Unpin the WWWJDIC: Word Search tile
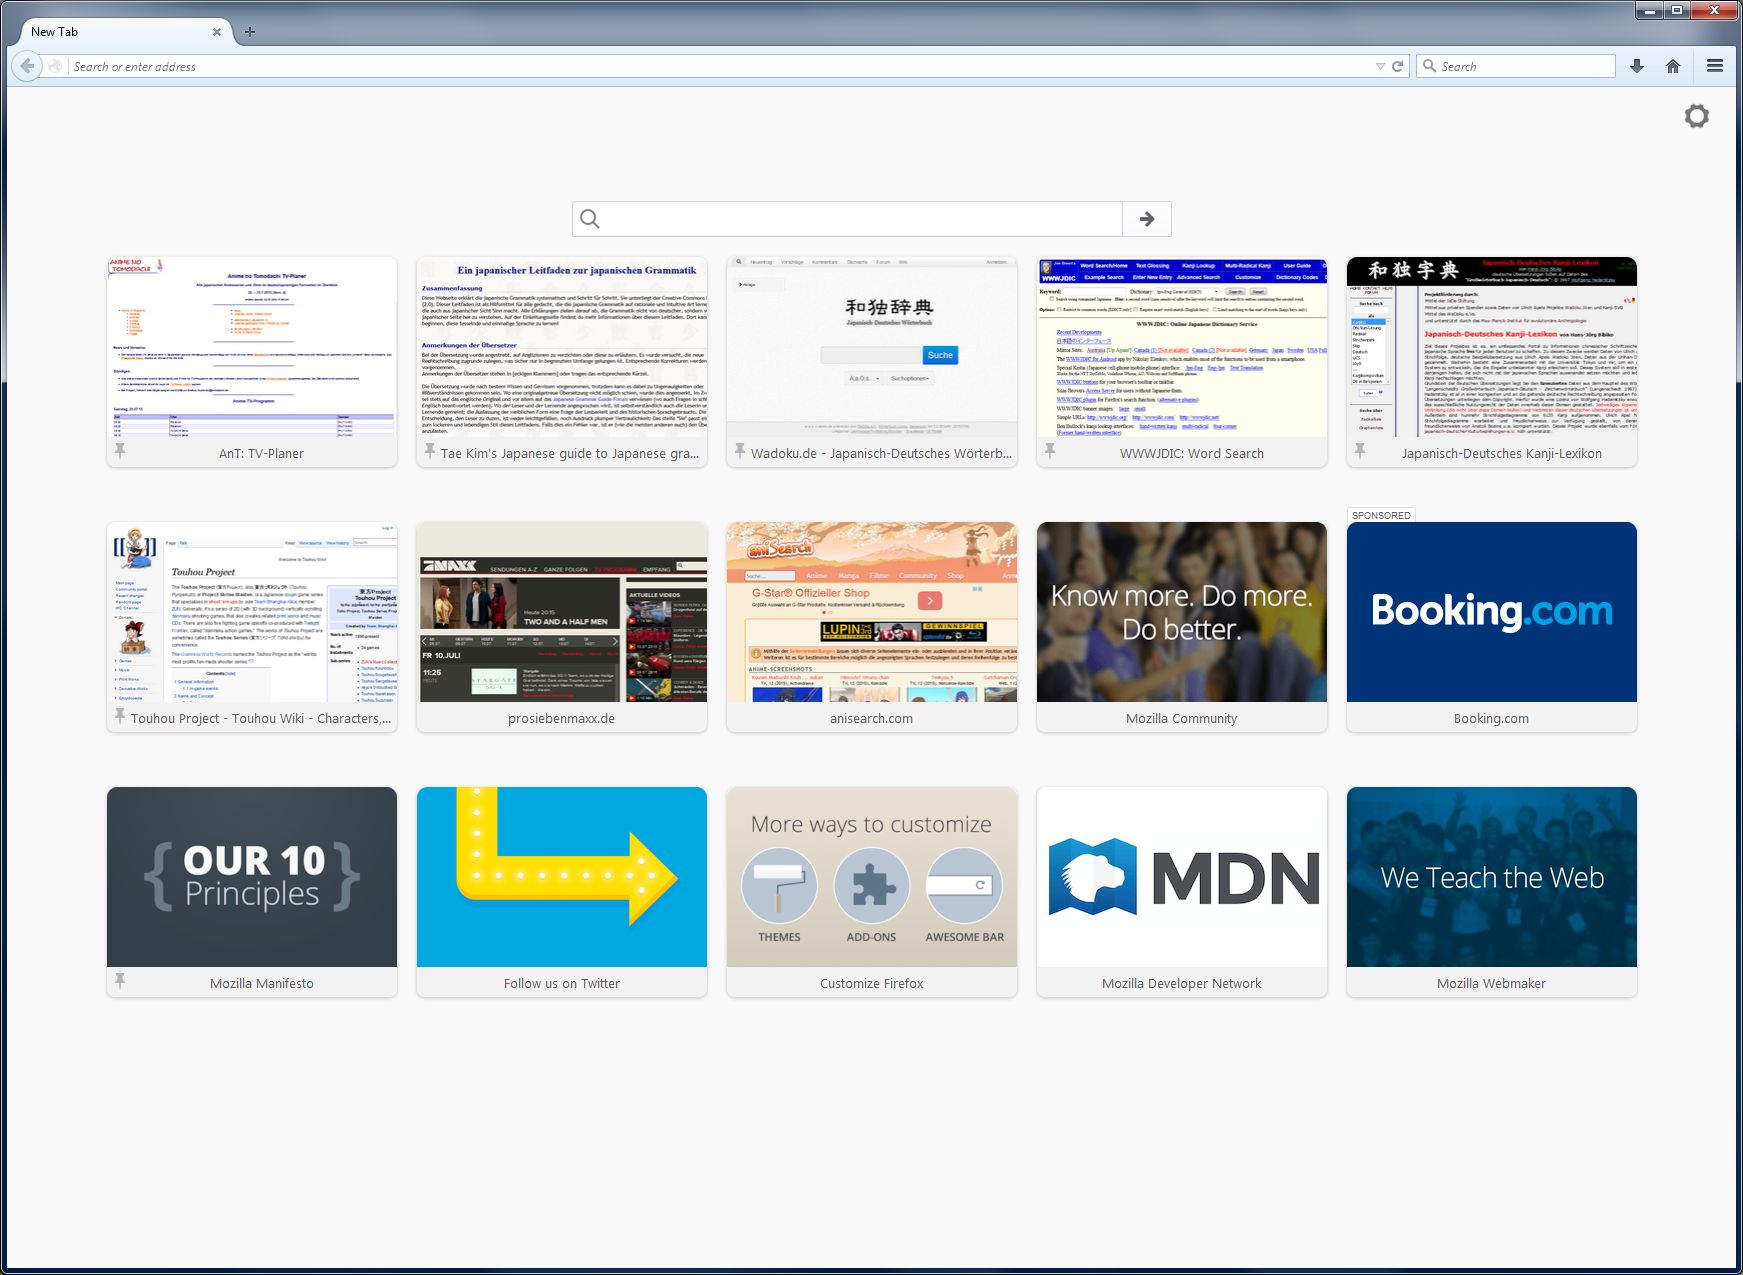The height and width of the screenshot is (1275, 1743). point(1050,452)
